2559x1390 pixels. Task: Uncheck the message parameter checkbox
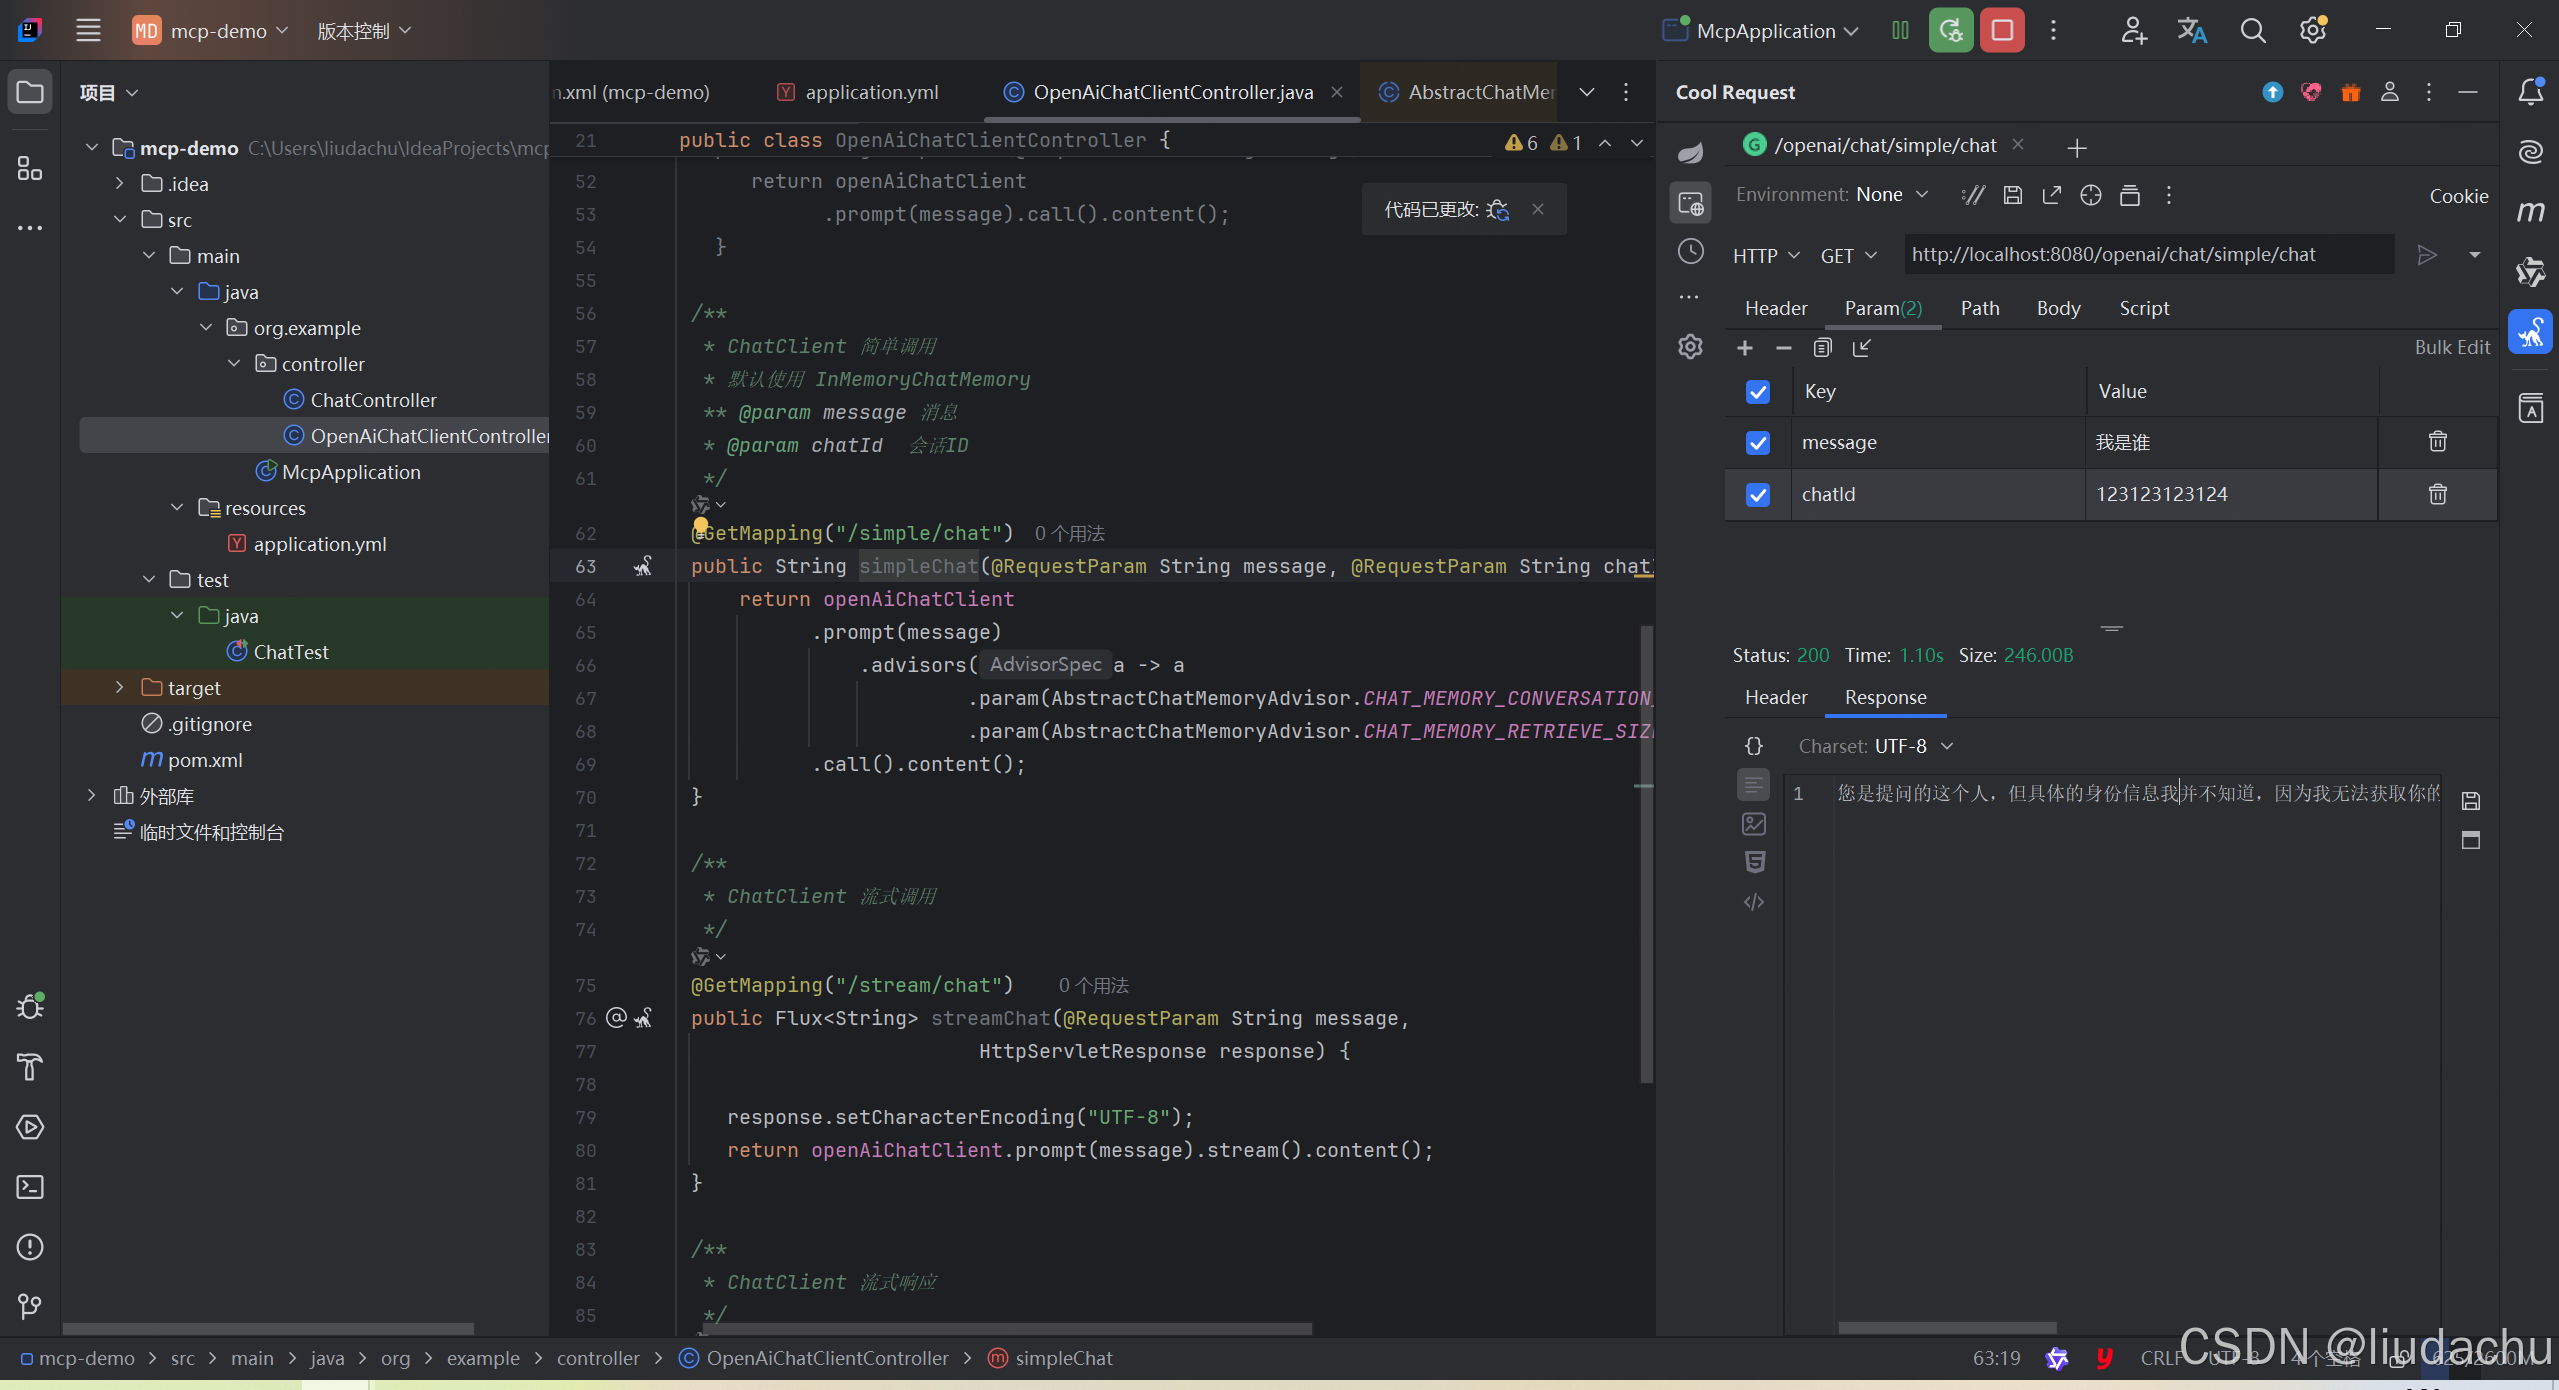pos(1757,442)
